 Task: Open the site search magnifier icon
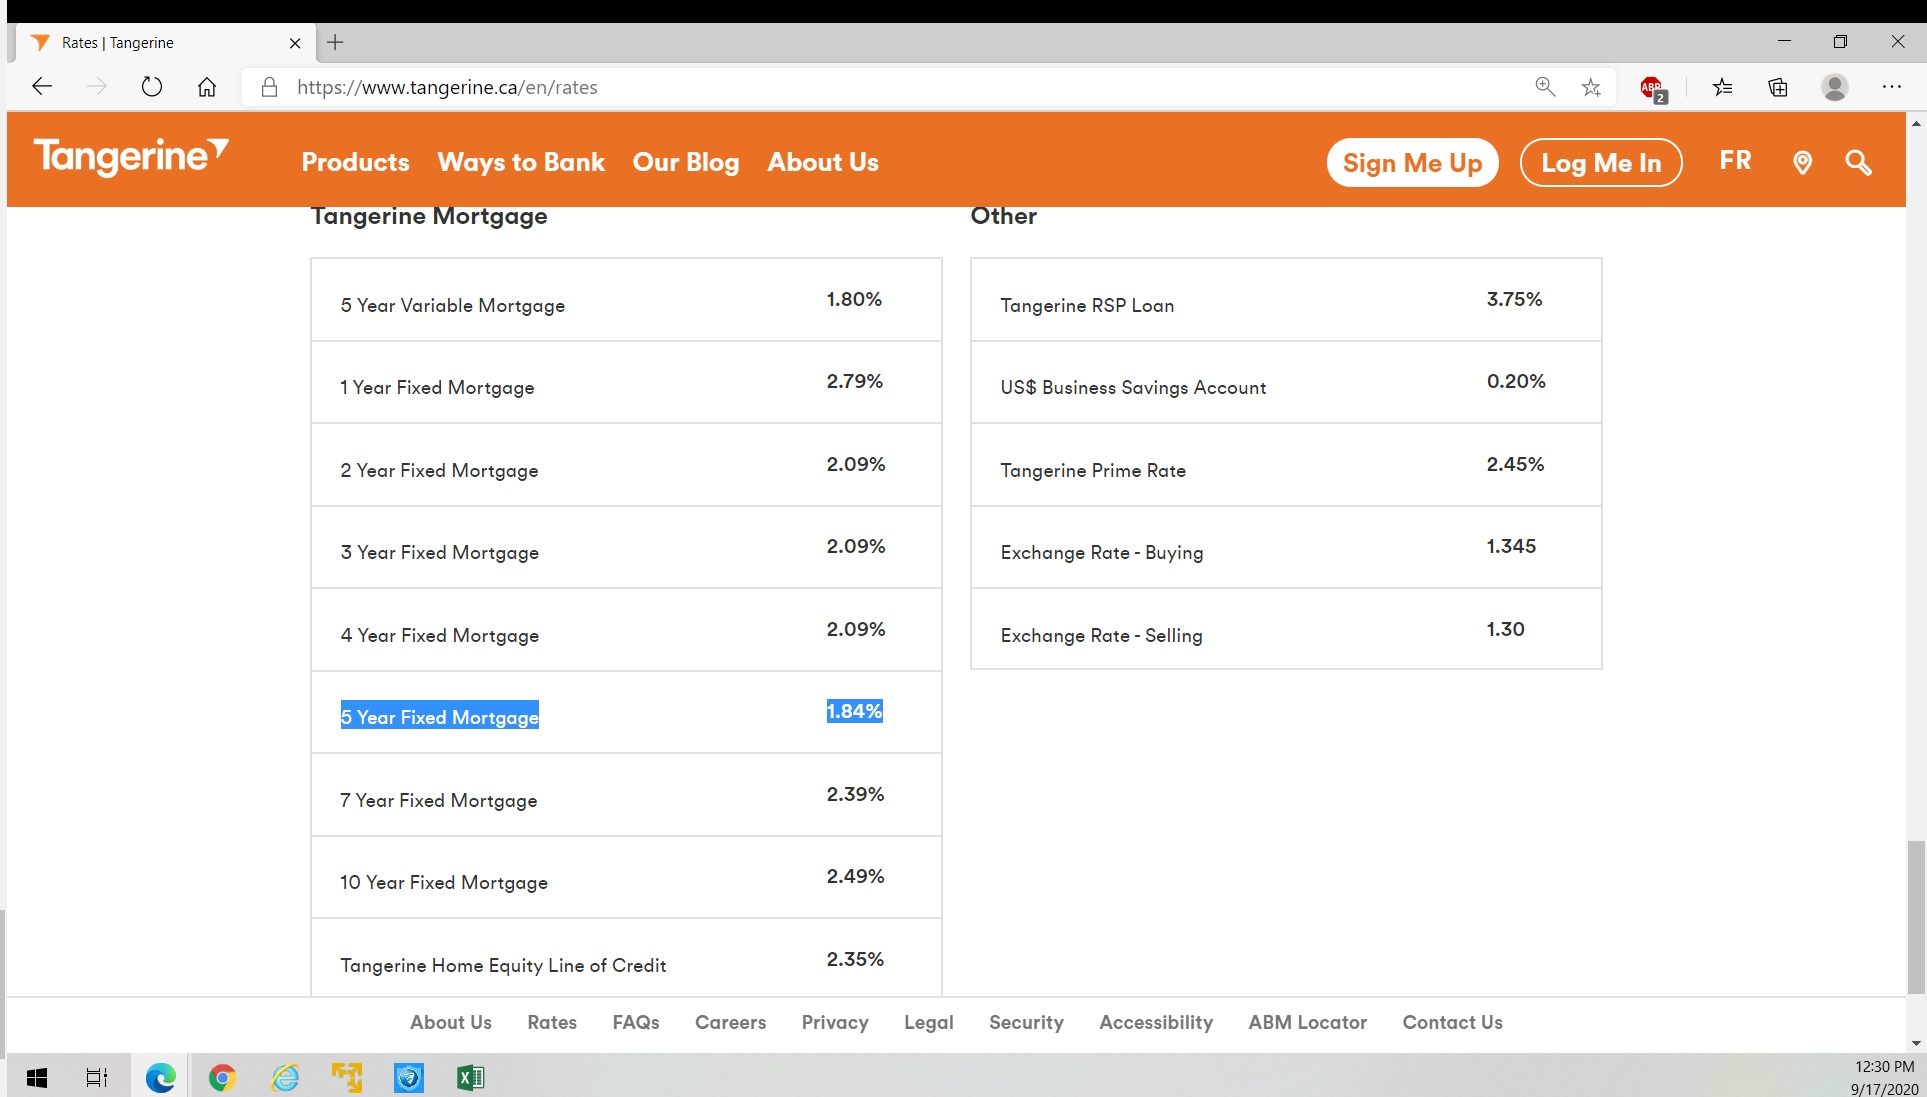pyautogui.click(x=1858, y=162)
